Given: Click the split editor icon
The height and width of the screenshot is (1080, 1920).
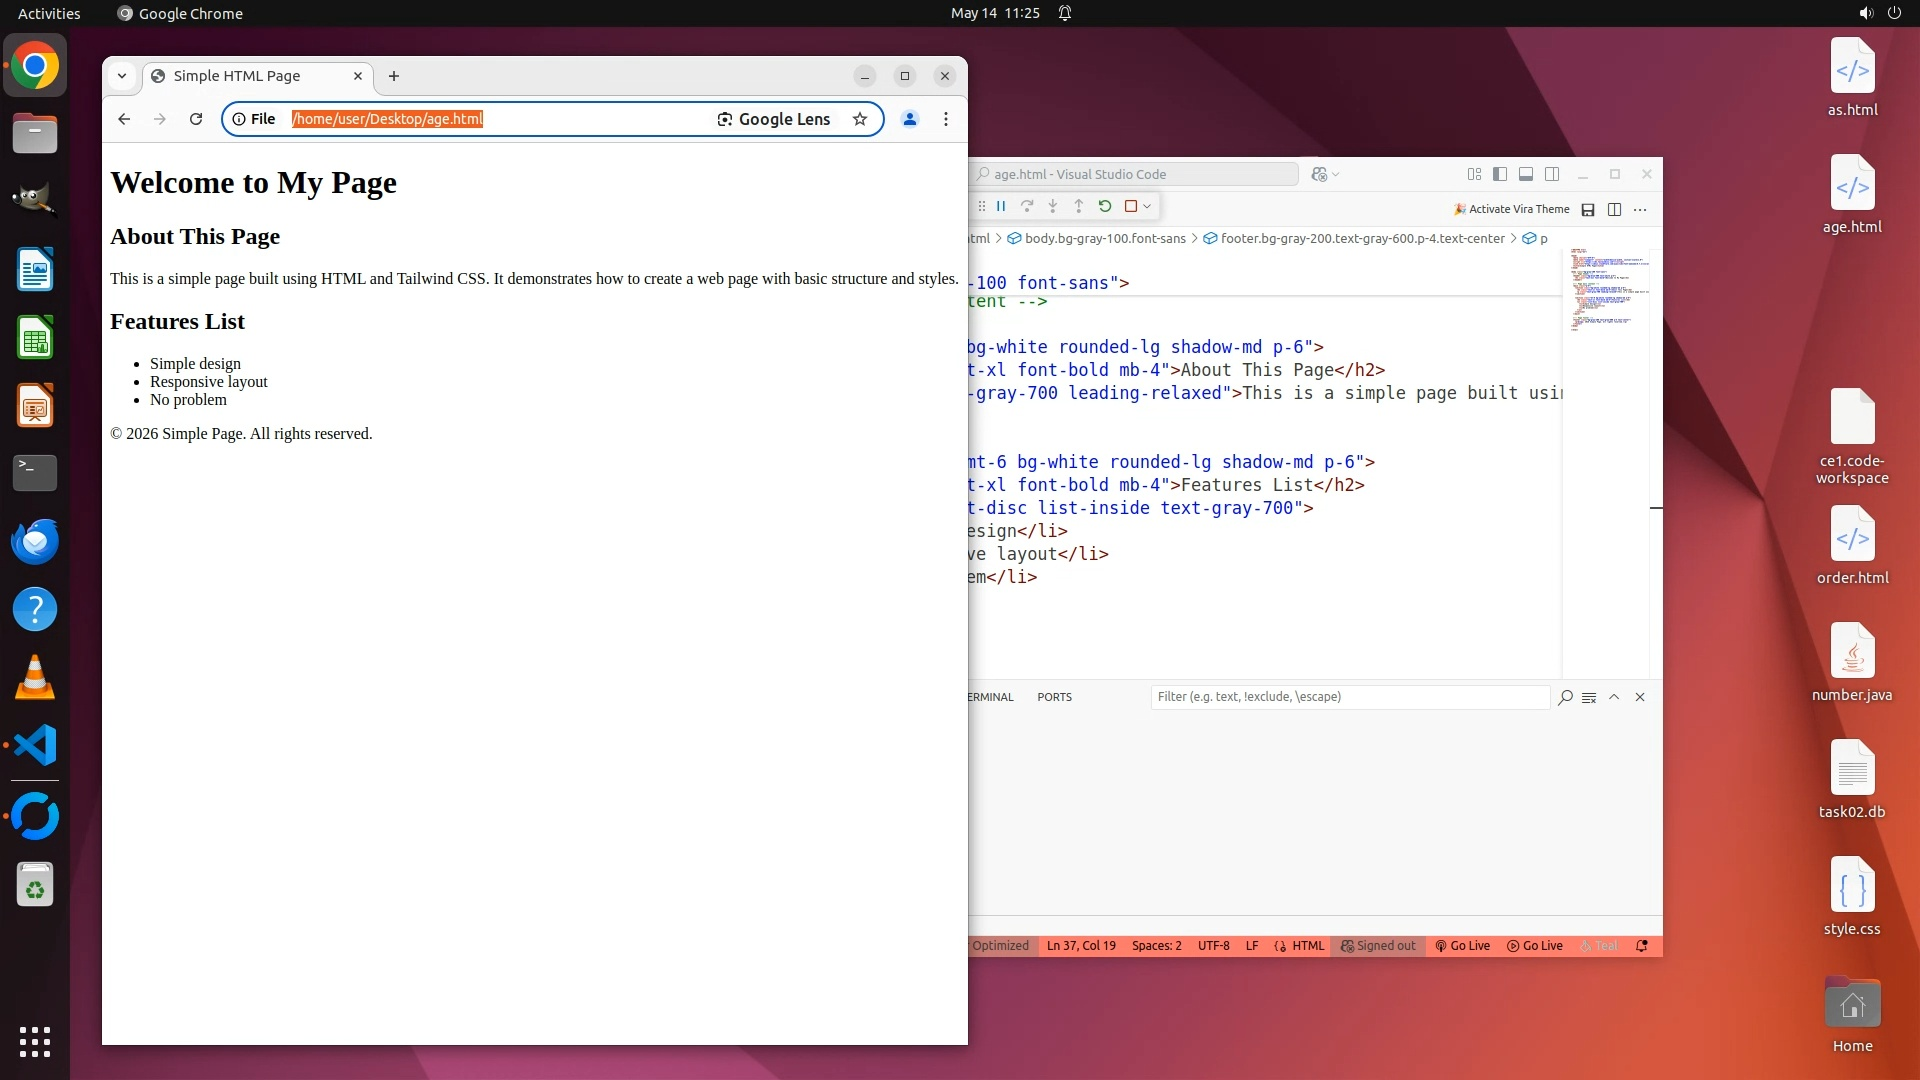Looking at the screenshot, I should (1614, 209).
